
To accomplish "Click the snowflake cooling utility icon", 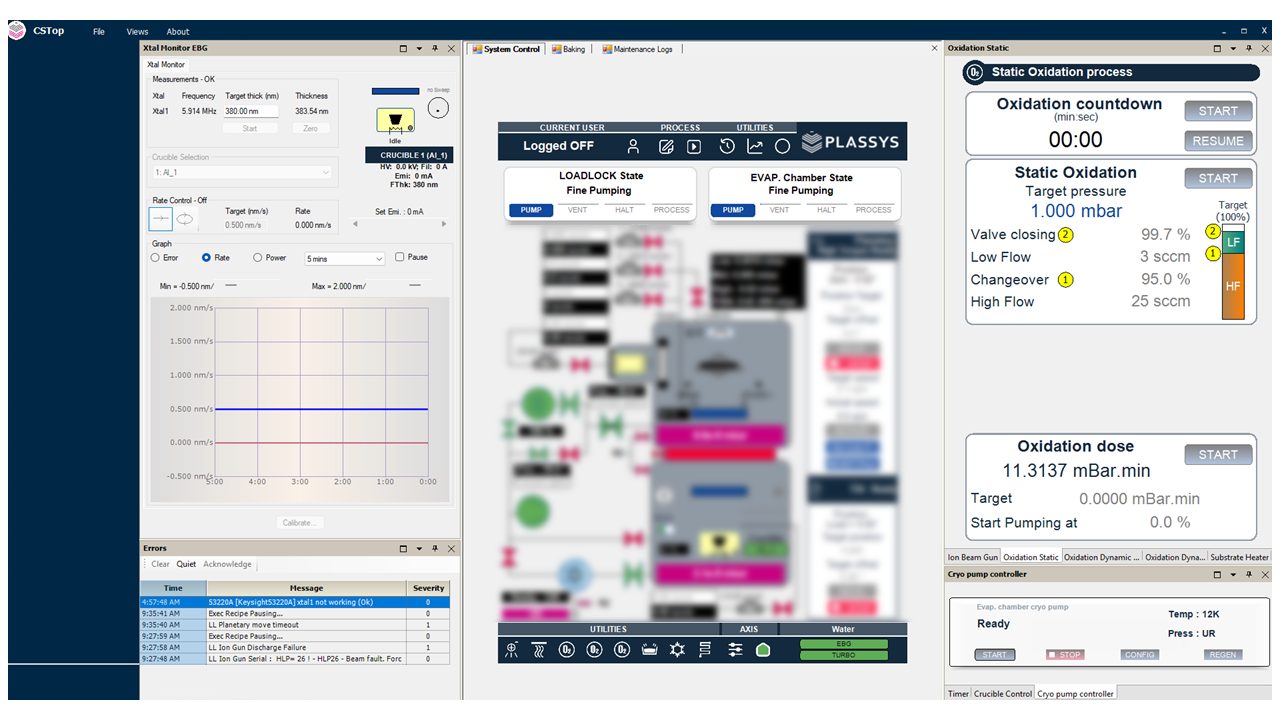I will tap(678, 650).
